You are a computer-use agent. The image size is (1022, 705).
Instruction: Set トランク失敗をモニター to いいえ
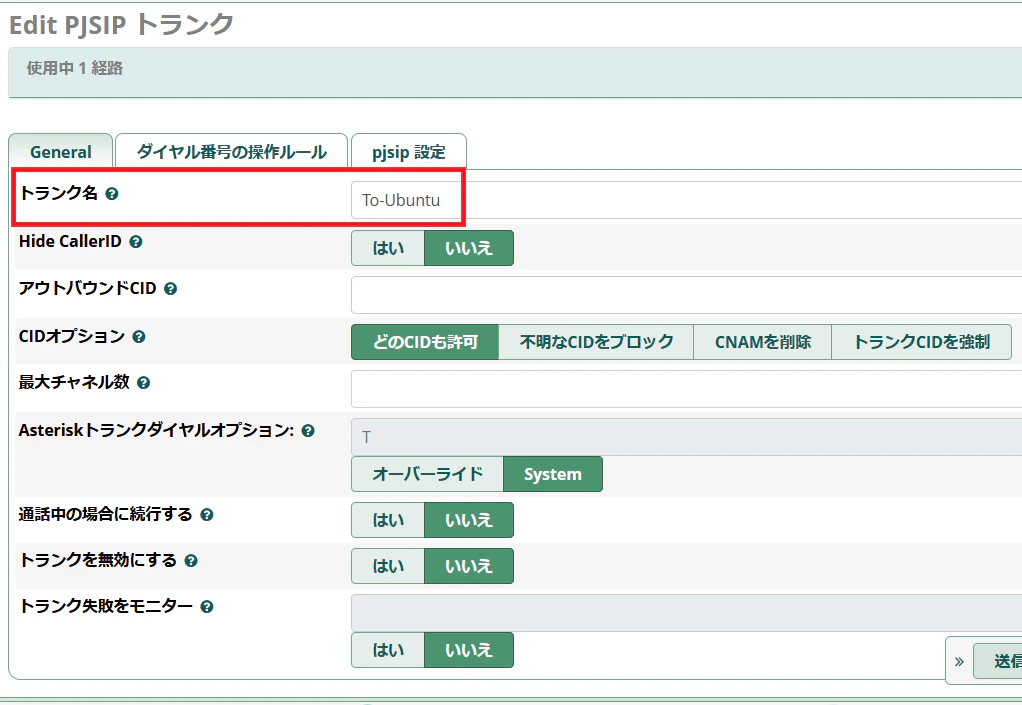click(469, 650)
